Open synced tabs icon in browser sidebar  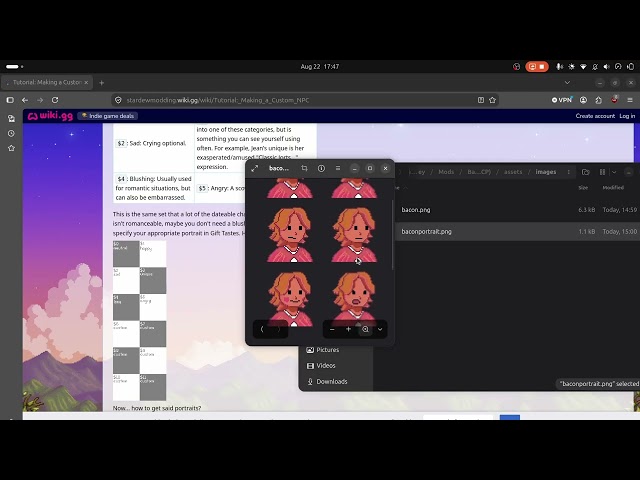click(11, 118)
